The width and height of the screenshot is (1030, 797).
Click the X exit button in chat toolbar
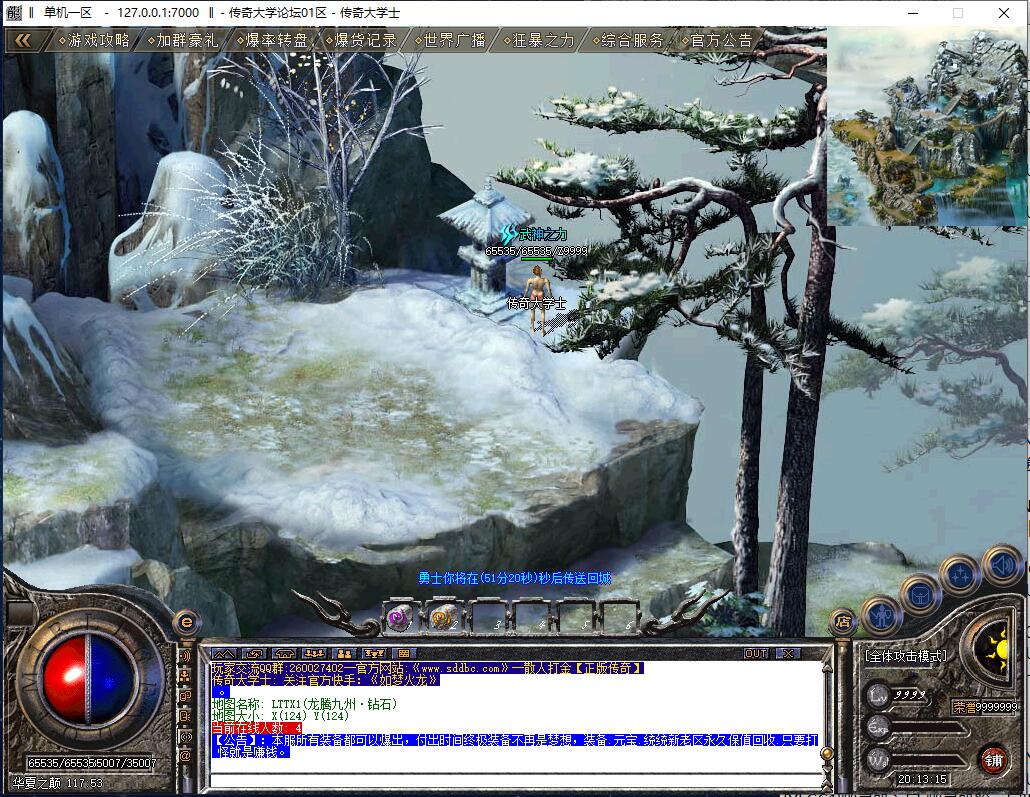(786, 654)
